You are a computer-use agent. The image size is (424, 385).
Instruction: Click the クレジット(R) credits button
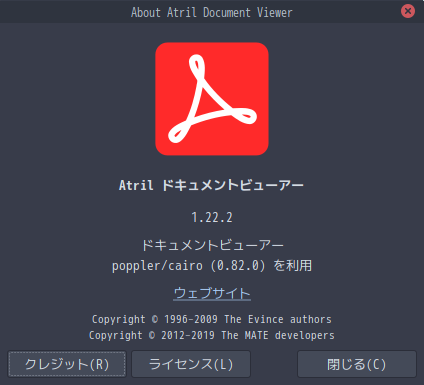[67, 364]
